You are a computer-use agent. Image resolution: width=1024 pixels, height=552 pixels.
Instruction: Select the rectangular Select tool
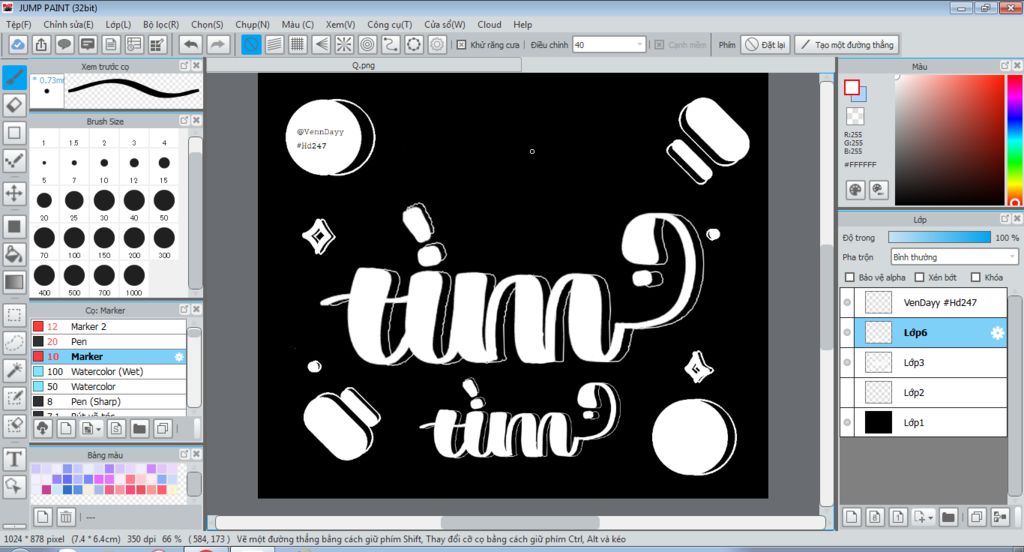(14, 314)
